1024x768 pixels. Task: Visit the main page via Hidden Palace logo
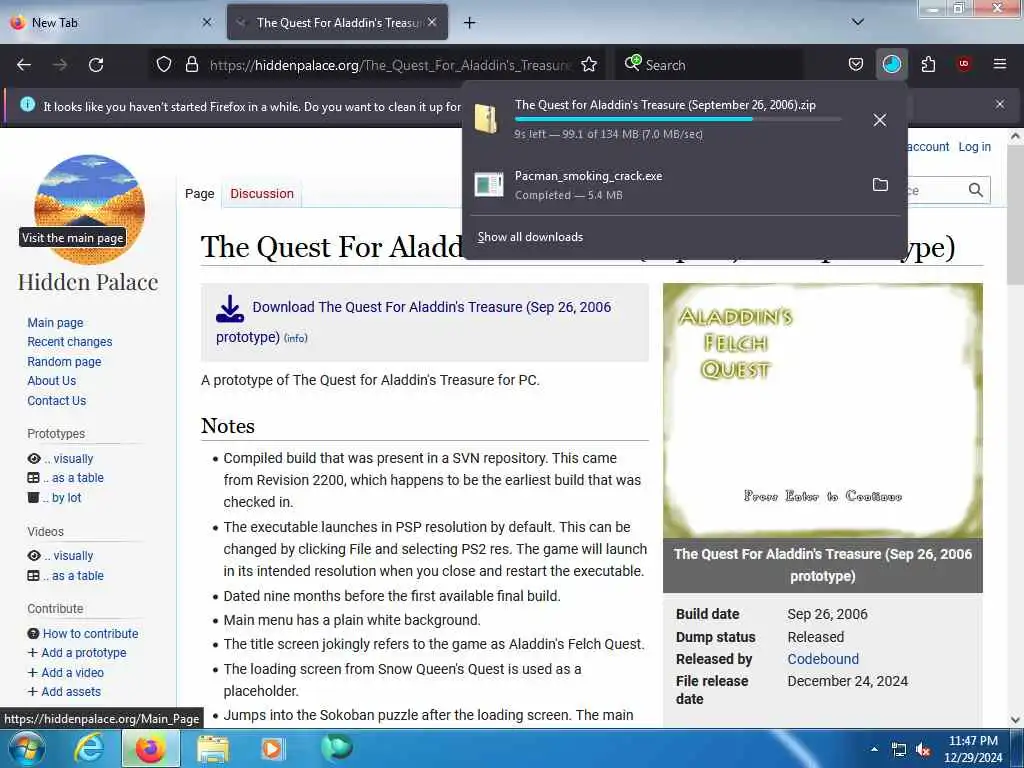(89, 209)
